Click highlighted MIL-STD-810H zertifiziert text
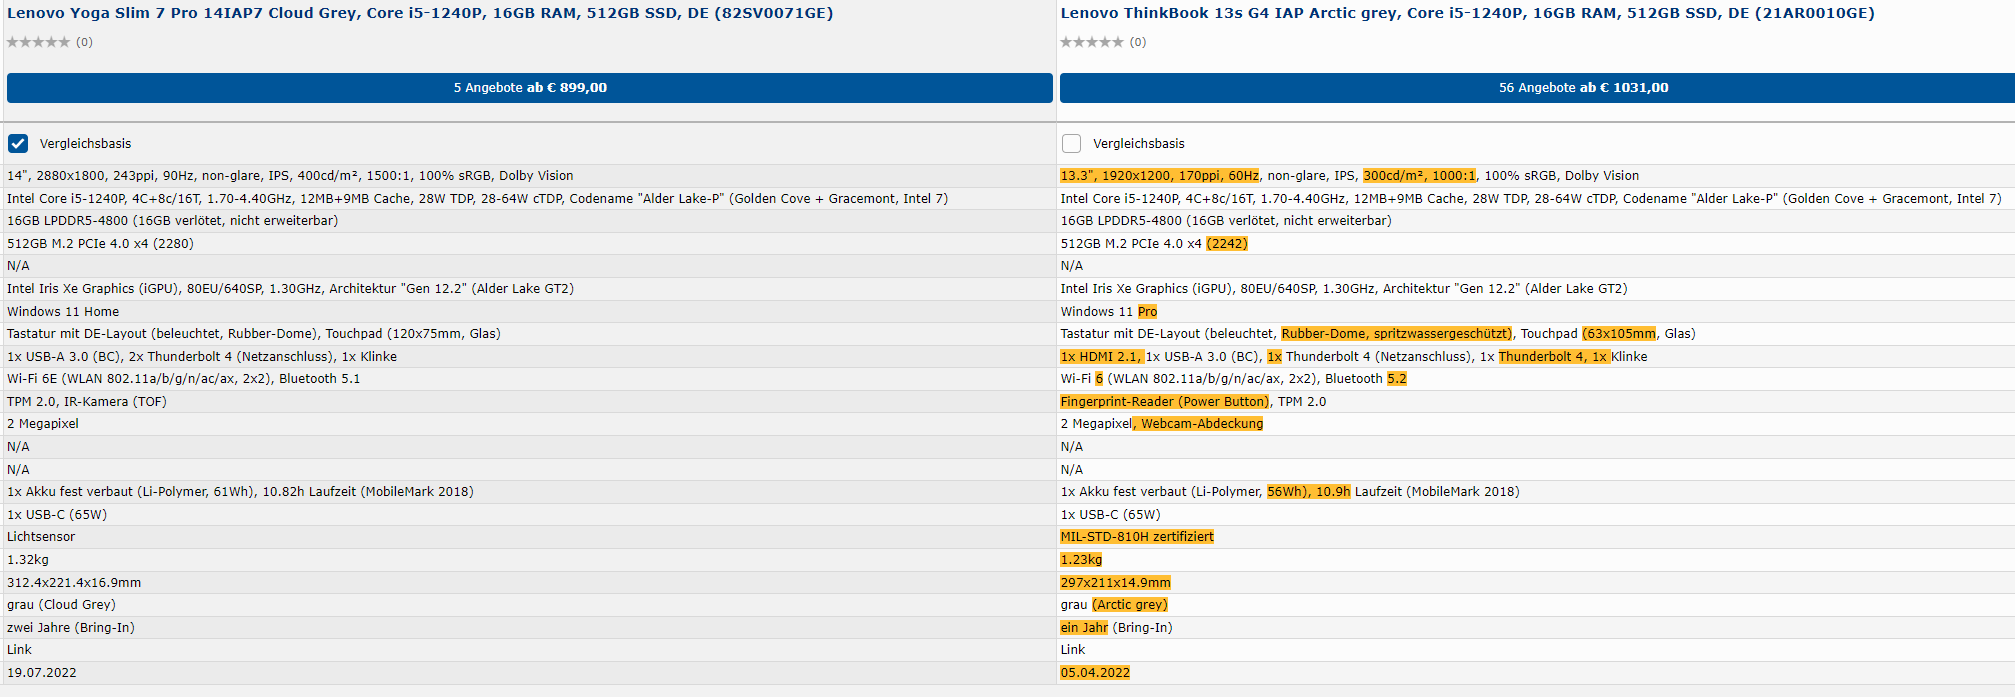The image size is (2015, 697). [x=1137, y=537]
